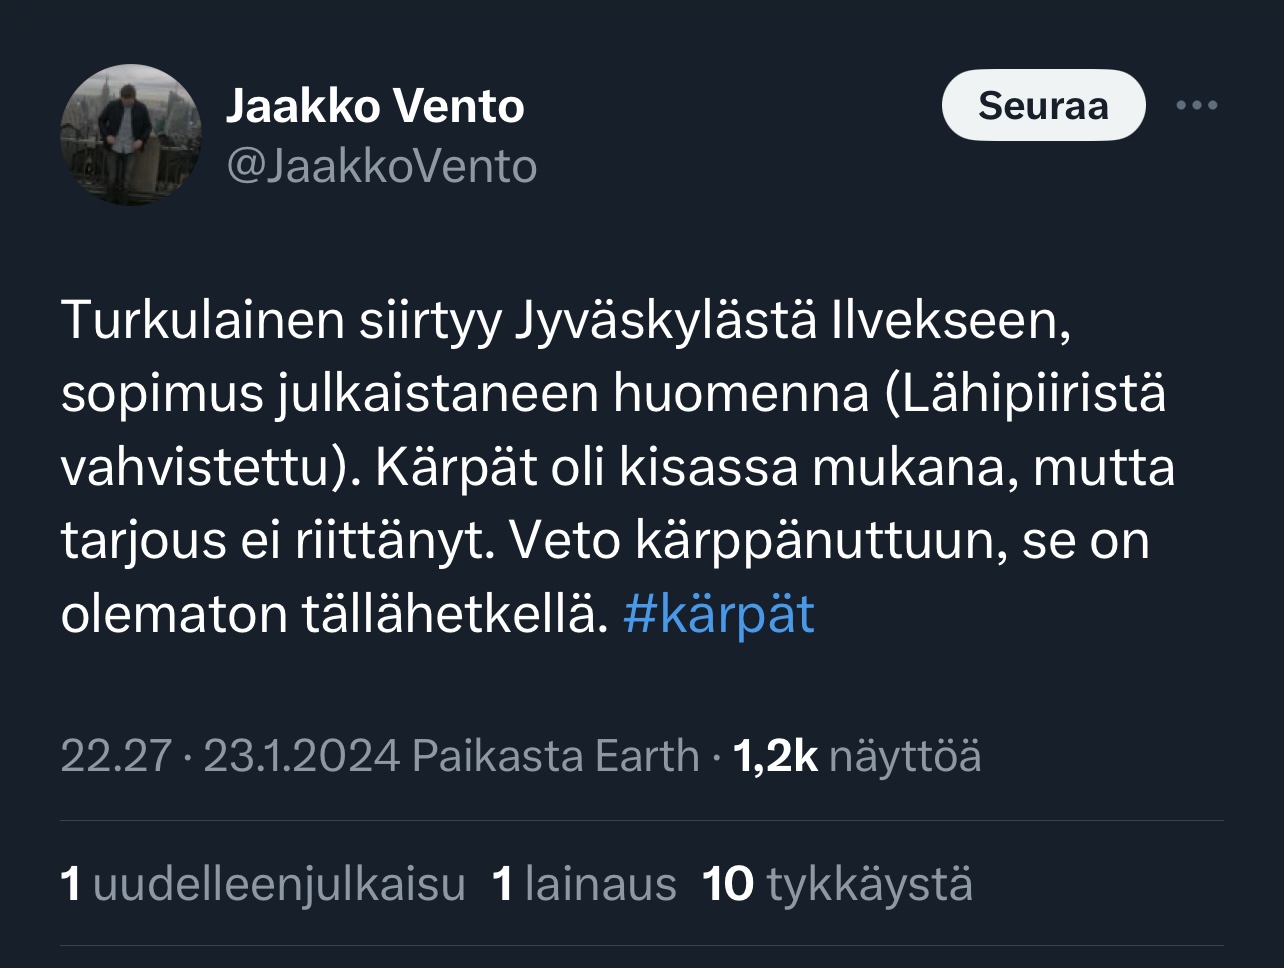Click the 23.1.2024 date
Viewport: 1284px width, 968px height.
tap(301, 756)
